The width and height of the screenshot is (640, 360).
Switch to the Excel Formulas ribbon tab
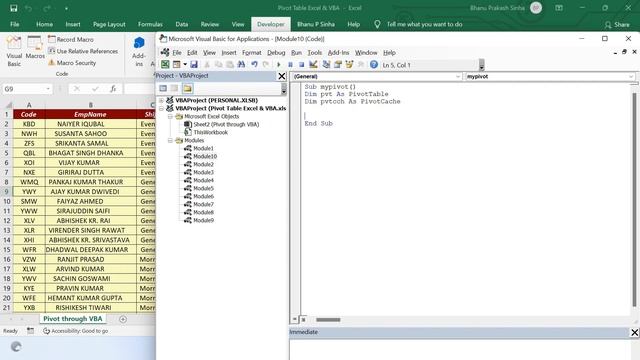(x=150, y=24)
